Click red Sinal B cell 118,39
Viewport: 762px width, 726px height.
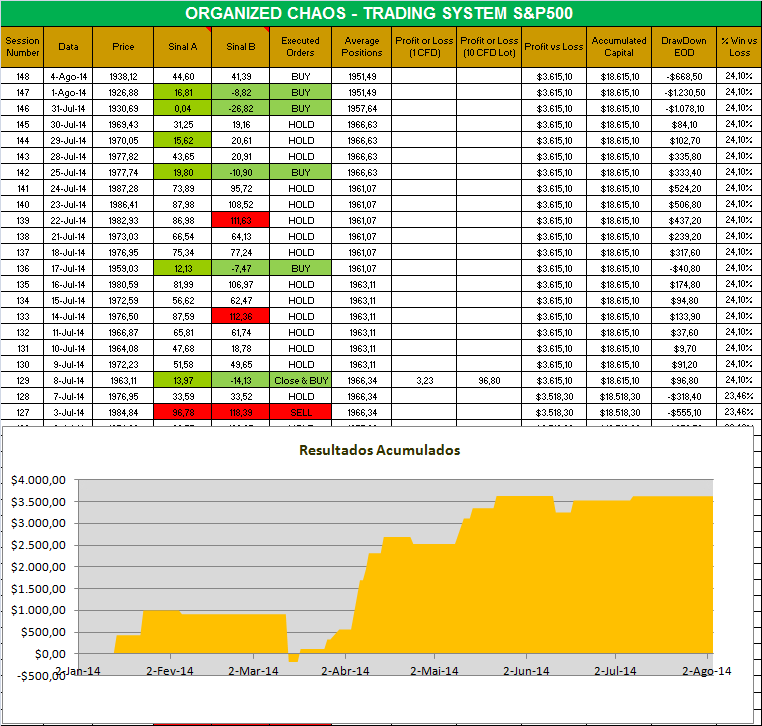click(241, 413)
